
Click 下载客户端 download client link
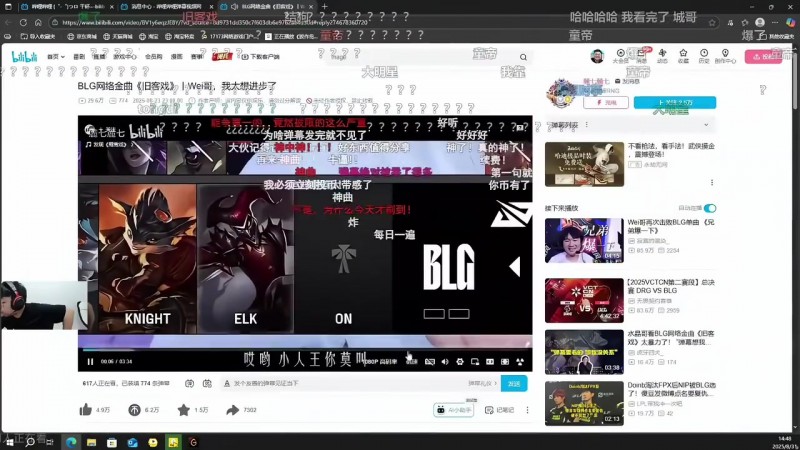point(261,57)
